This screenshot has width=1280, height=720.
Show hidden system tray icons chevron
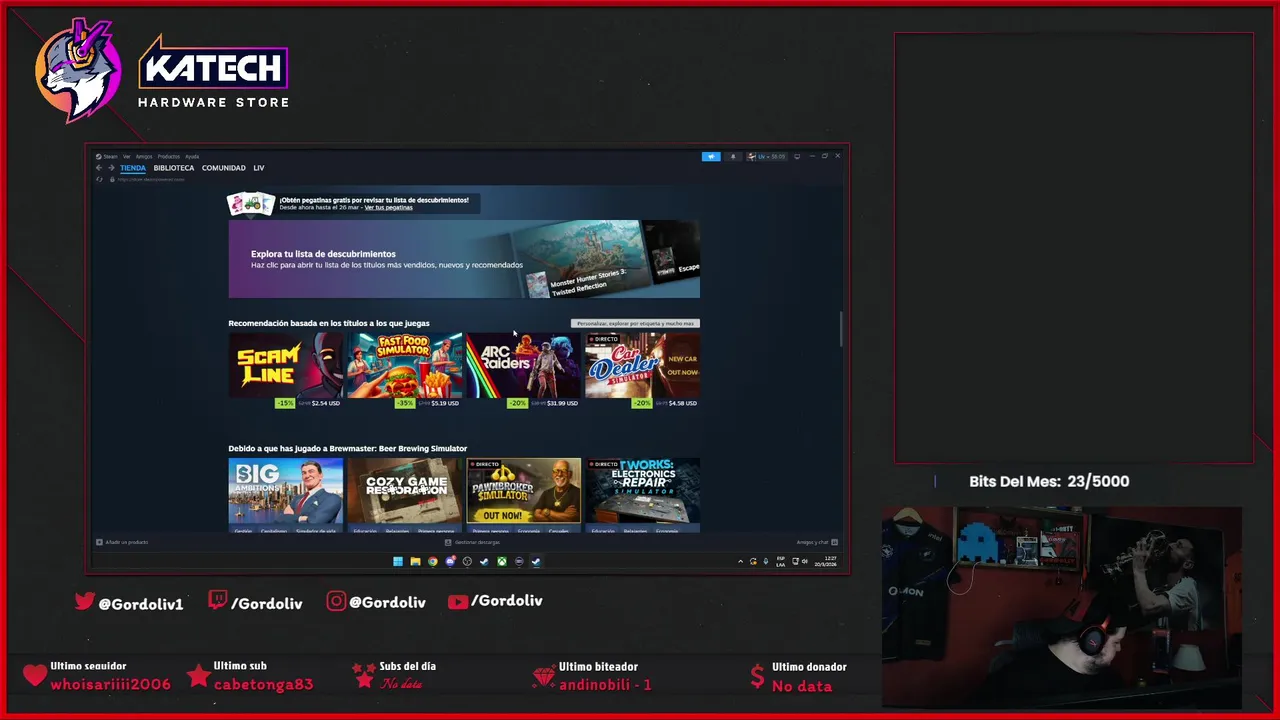coord(741,561)
